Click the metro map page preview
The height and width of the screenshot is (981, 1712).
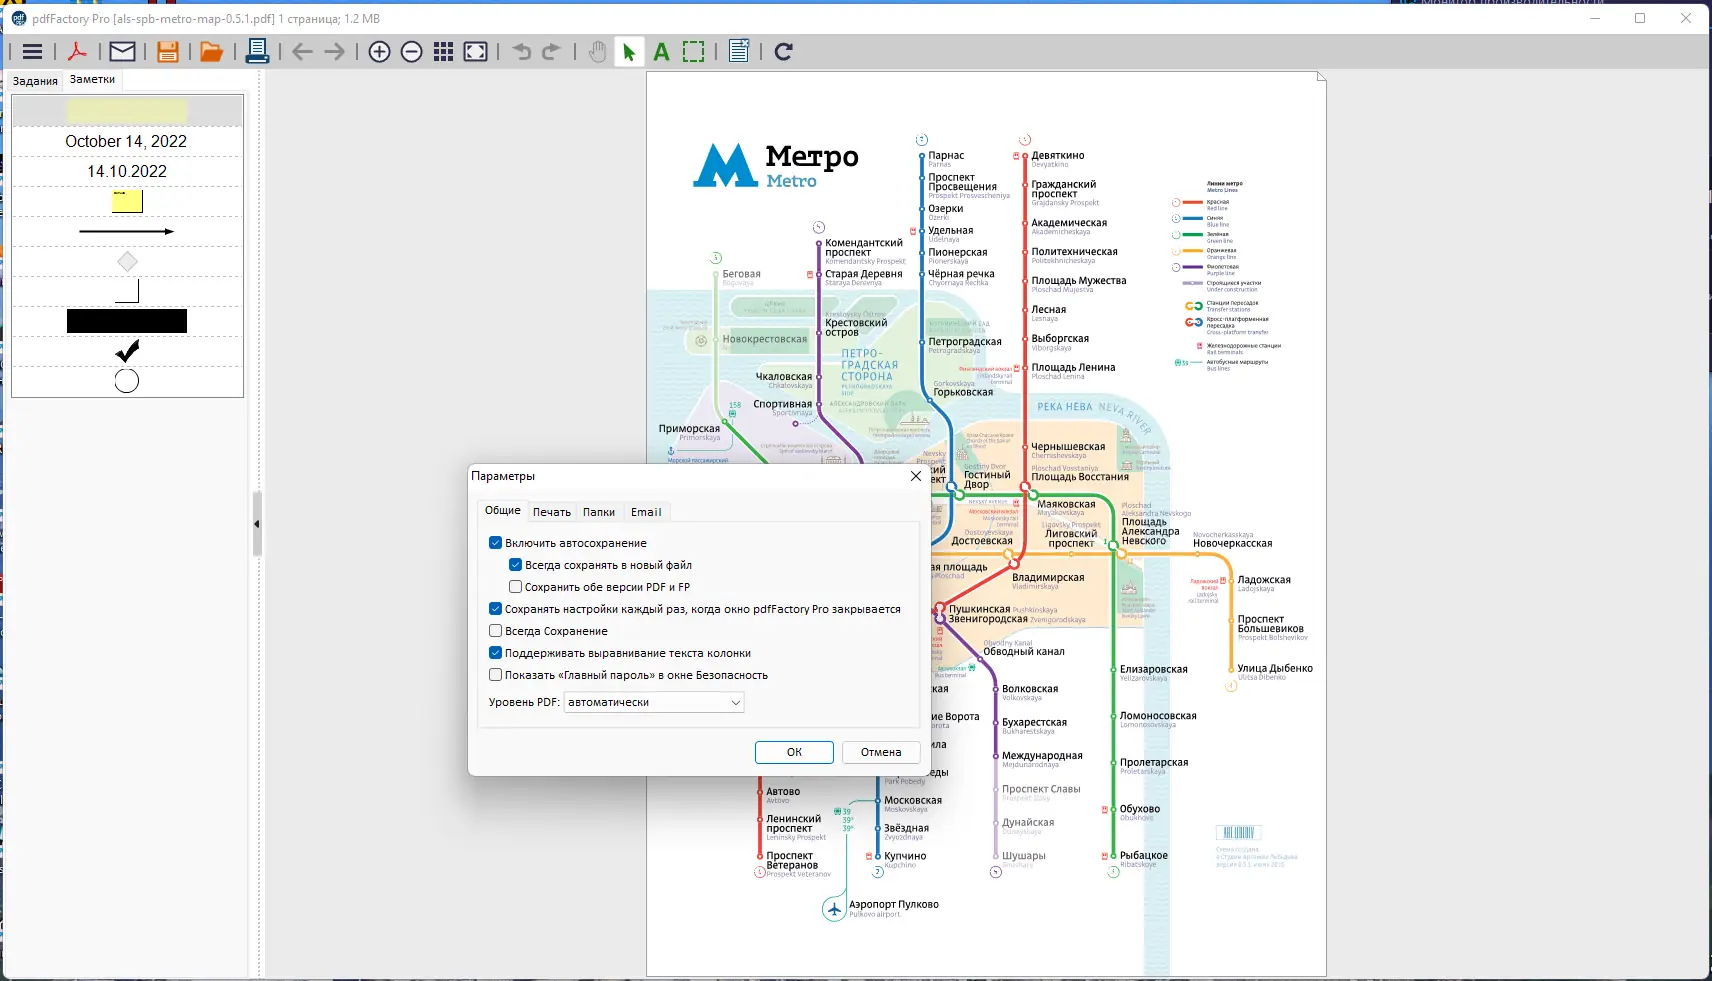pyautogui.click(x=986, y=524)
